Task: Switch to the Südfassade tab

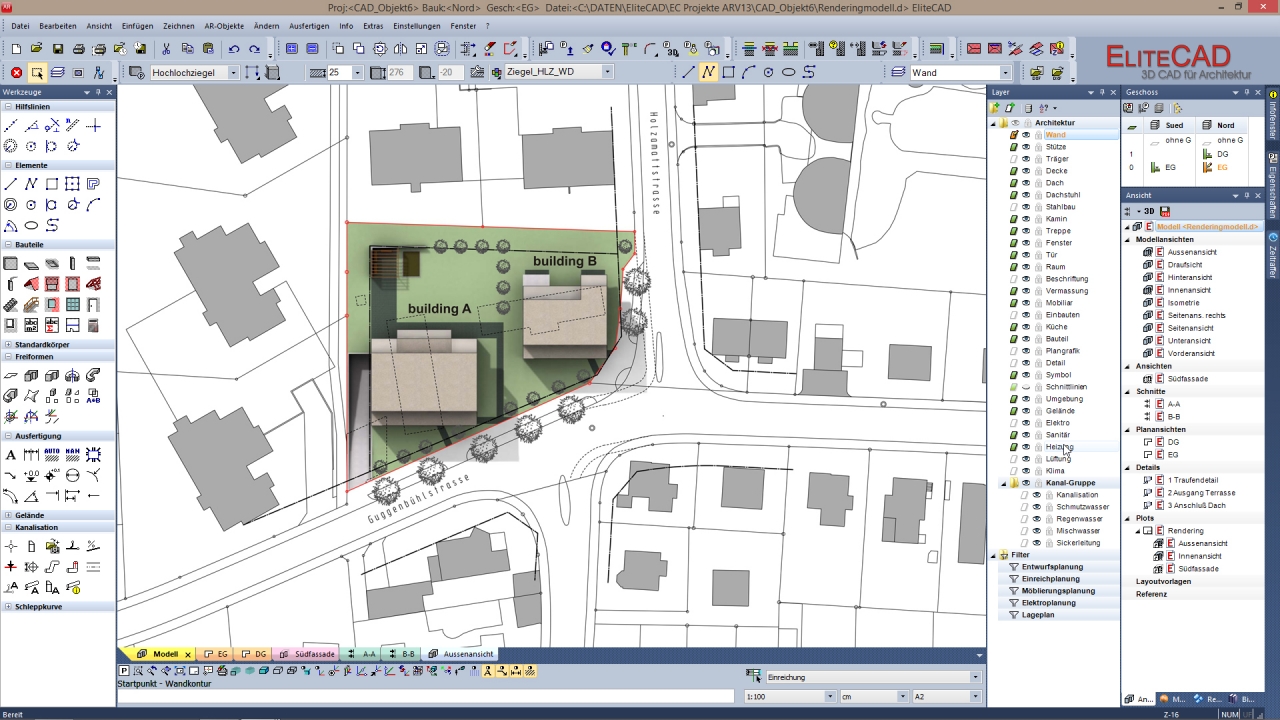Action: (x=314, y=654)
